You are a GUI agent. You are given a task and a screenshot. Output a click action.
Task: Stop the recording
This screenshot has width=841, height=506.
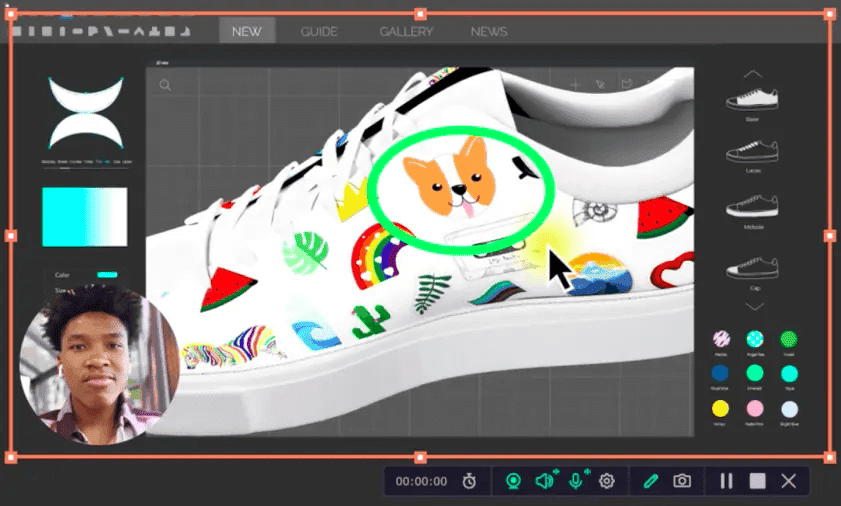757,481
